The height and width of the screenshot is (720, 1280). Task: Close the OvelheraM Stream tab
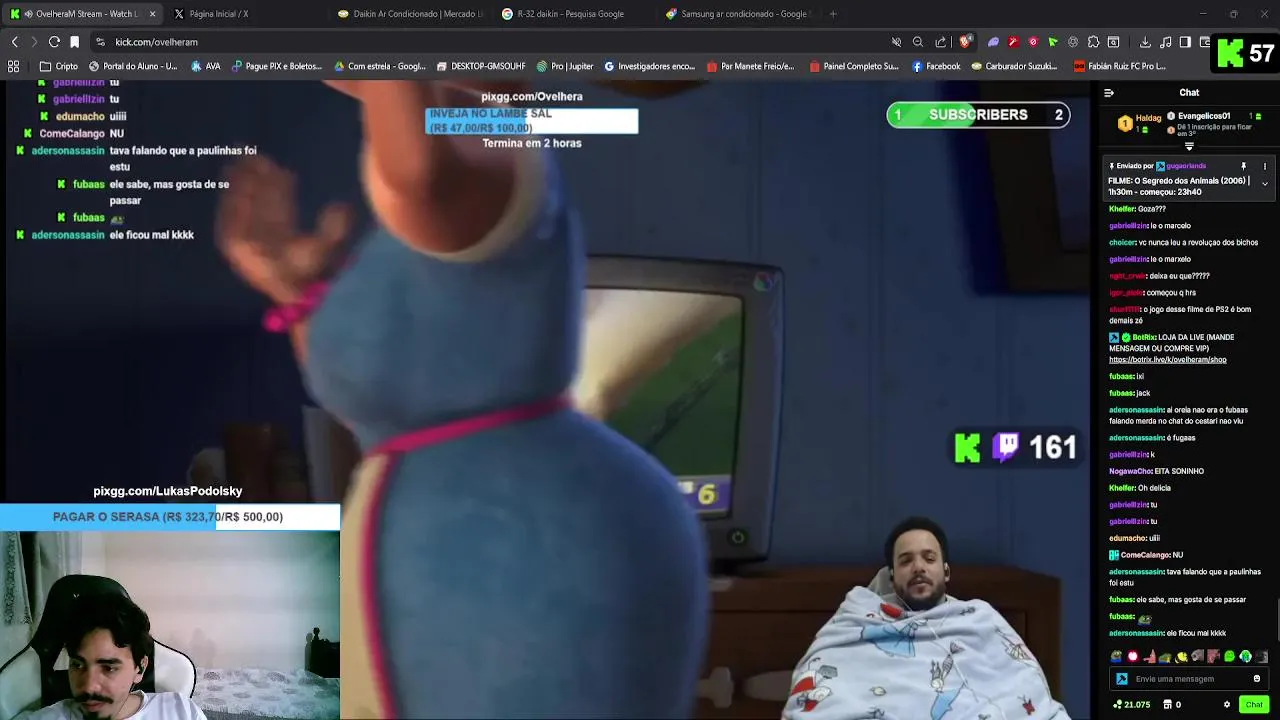point(152,14)
